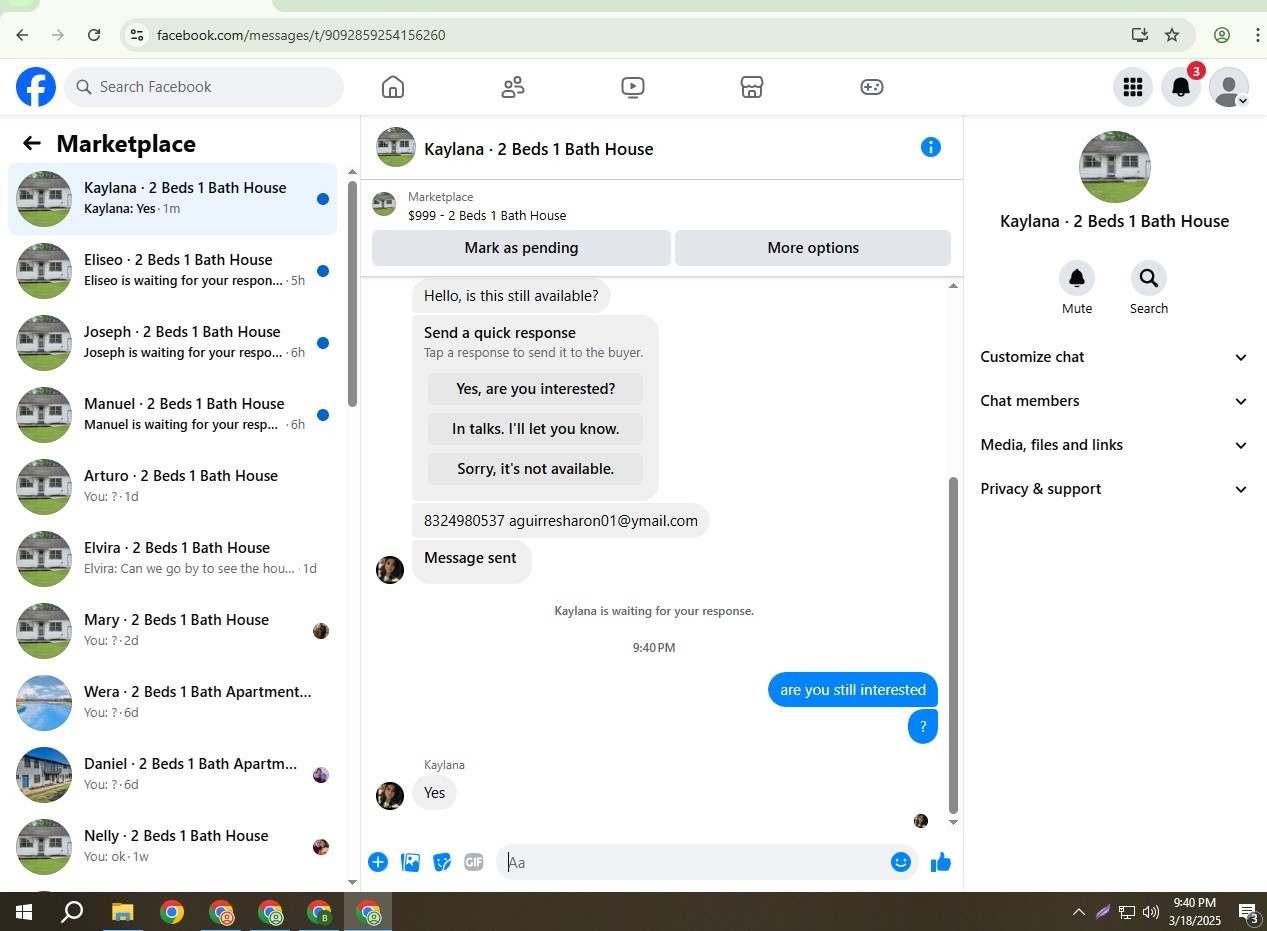Viewport: 1267px width, 931px height.
Task: Open the Gaming controller icon
Action: (x=872, y=87)
